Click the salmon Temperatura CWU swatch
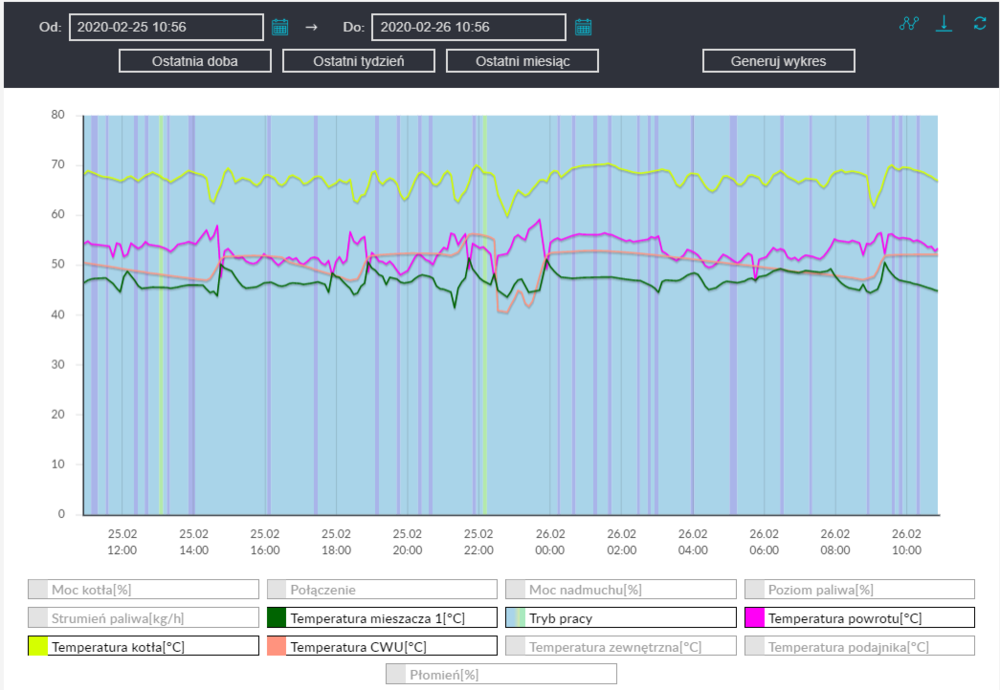 pos(277,647)
